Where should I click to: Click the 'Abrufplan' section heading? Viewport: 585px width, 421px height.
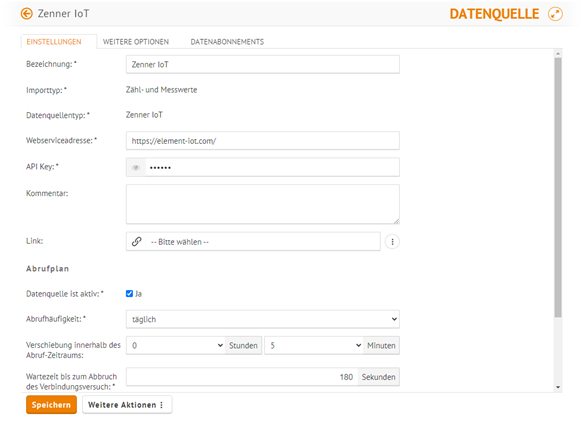tap(47, 269)
